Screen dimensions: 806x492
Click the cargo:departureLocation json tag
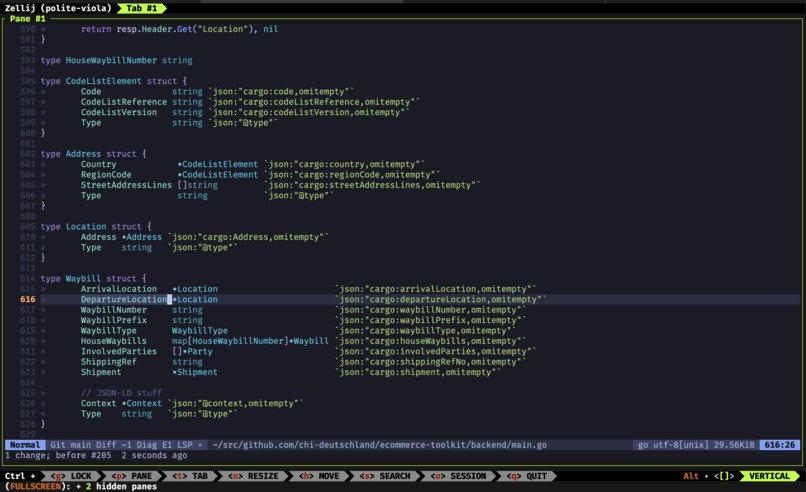441,299
